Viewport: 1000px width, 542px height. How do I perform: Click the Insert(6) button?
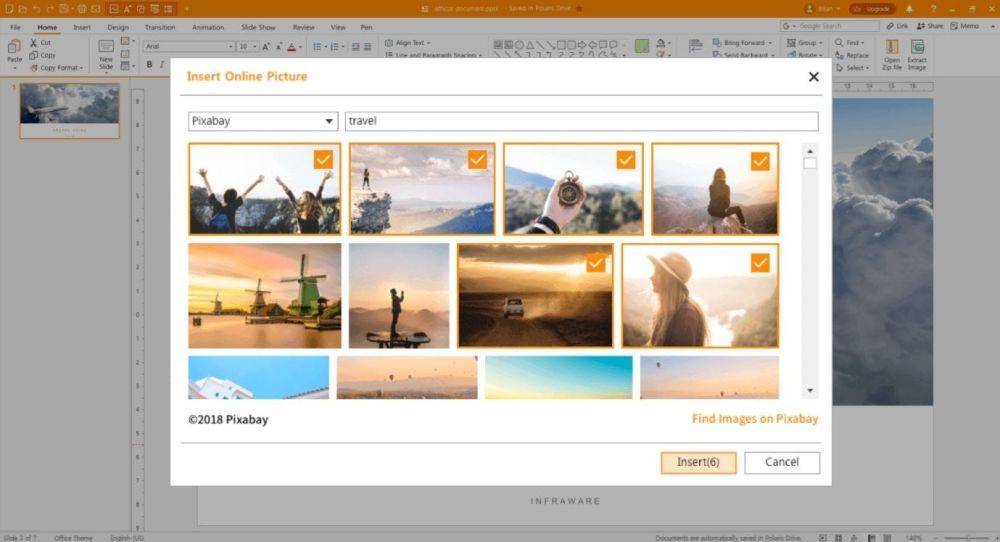[x=698, y=462]
